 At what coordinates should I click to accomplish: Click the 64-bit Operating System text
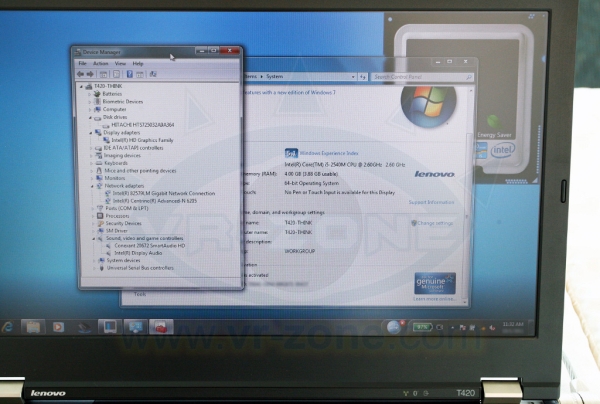point(311,183)
